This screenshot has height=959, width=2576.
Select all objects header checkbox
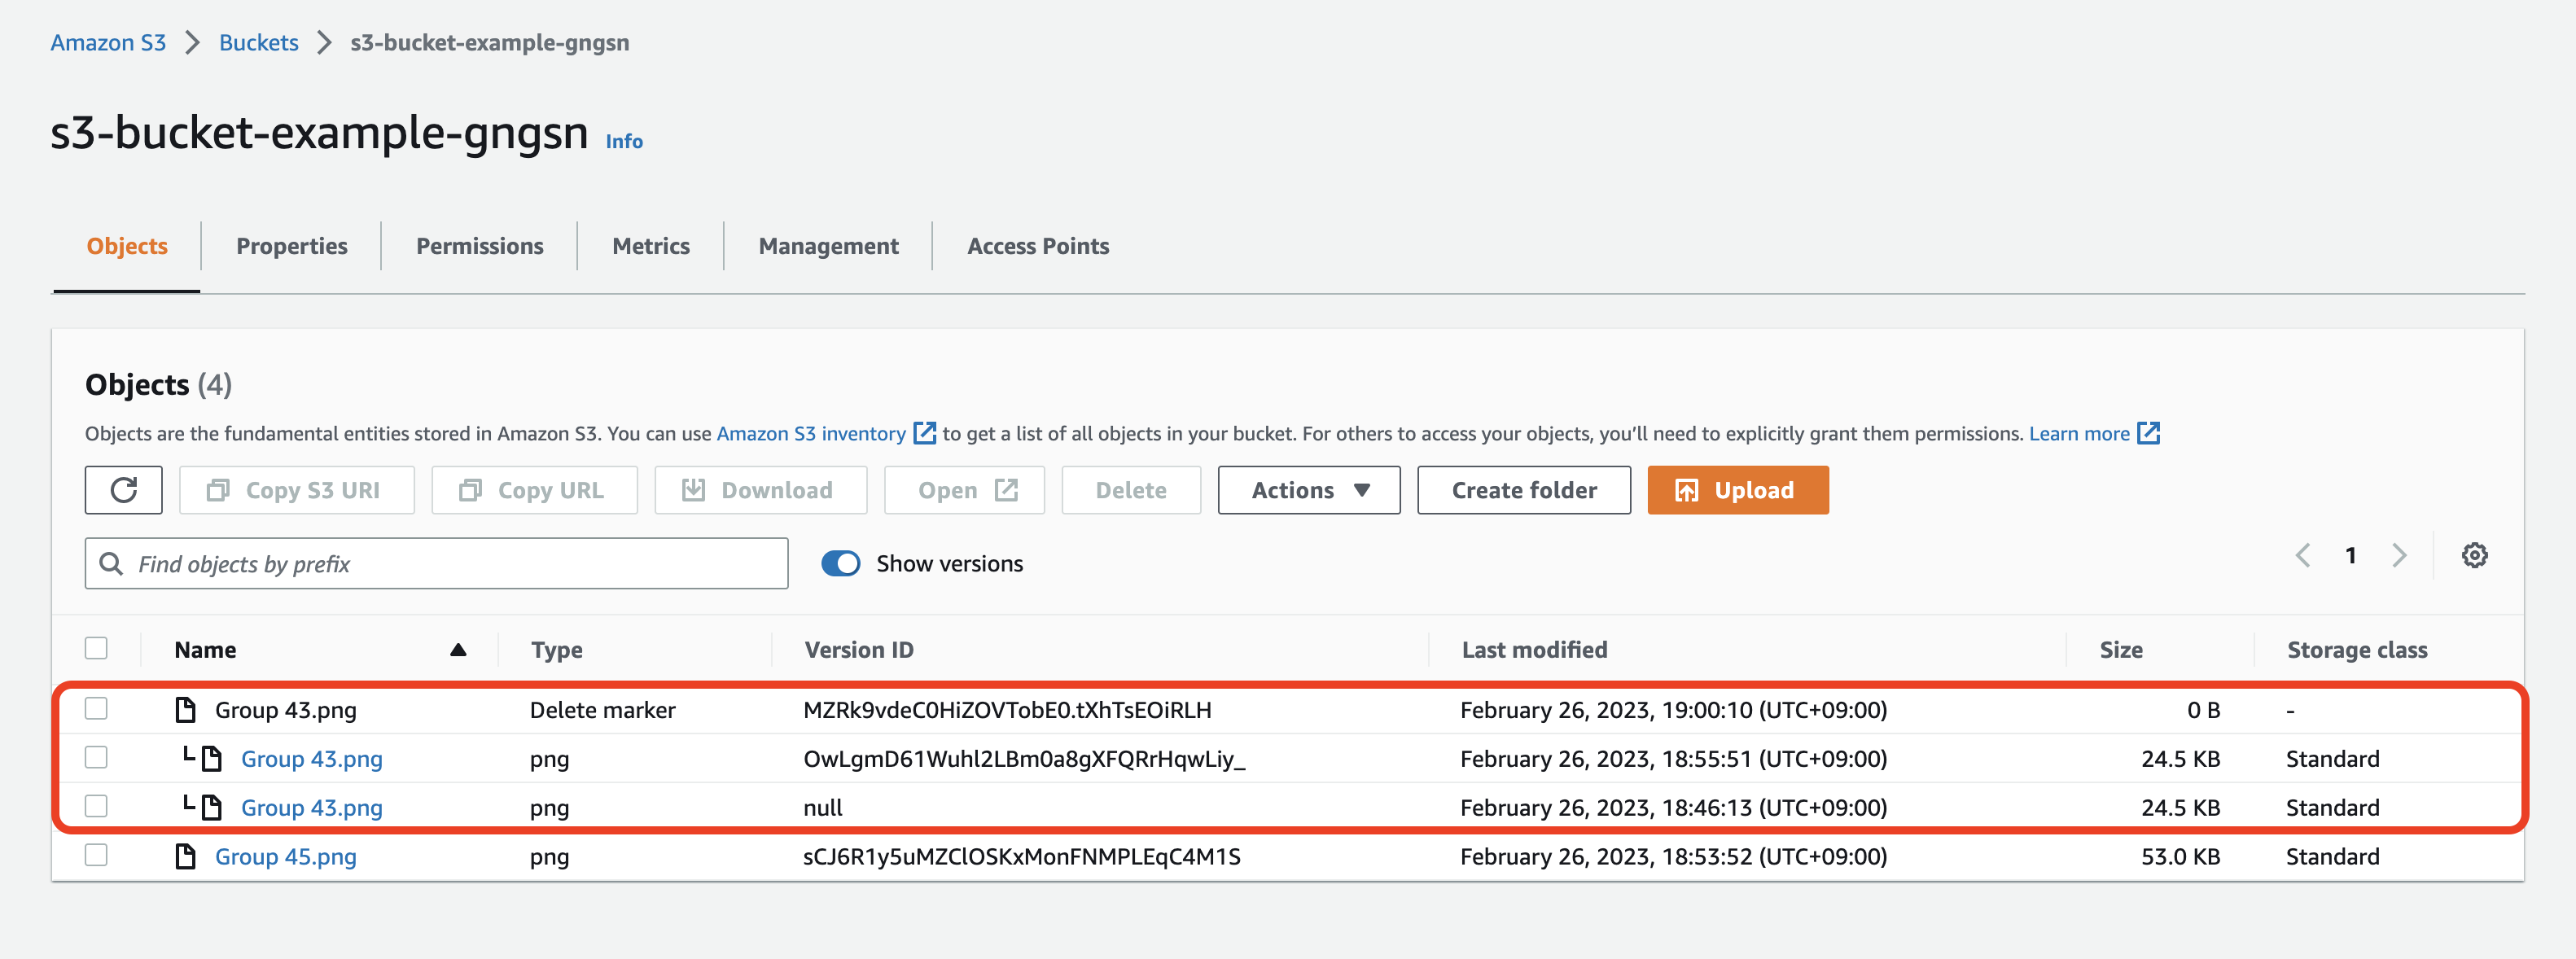pos(96,648)
